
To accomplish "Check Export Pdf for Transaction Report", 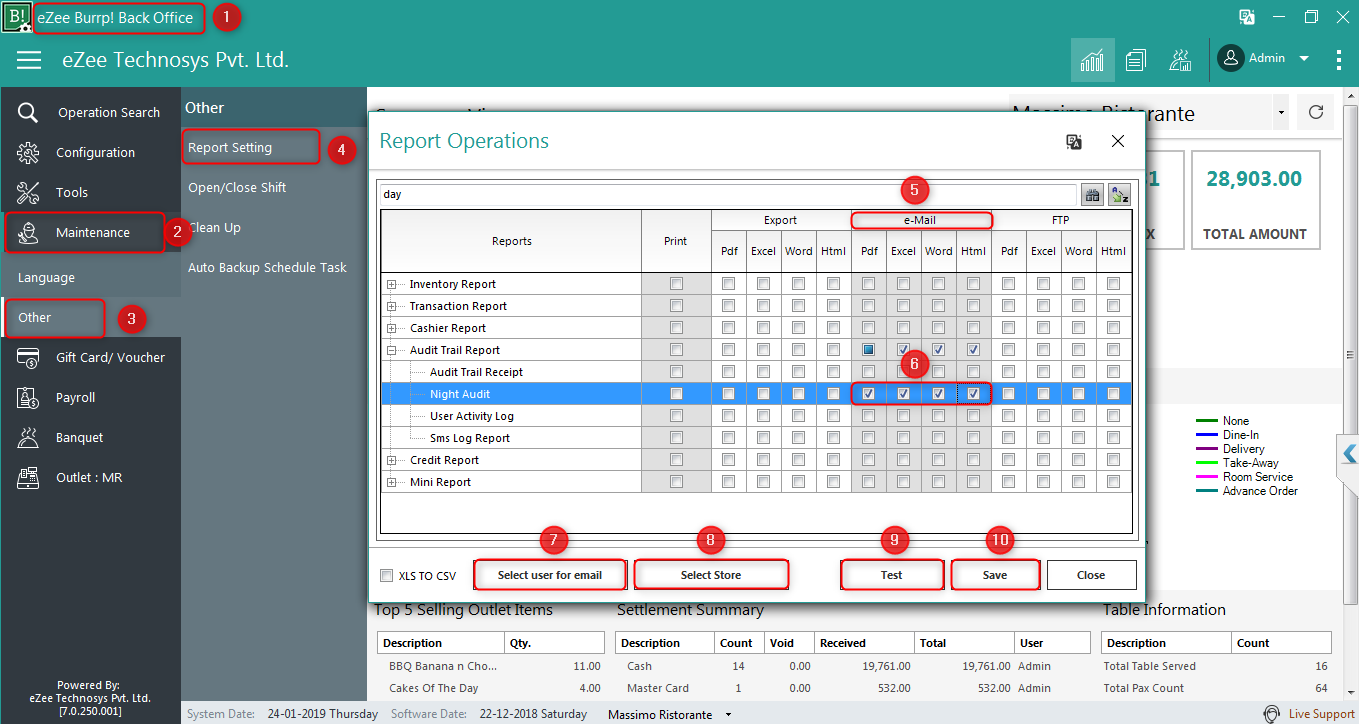I will (x=729, y=306).
